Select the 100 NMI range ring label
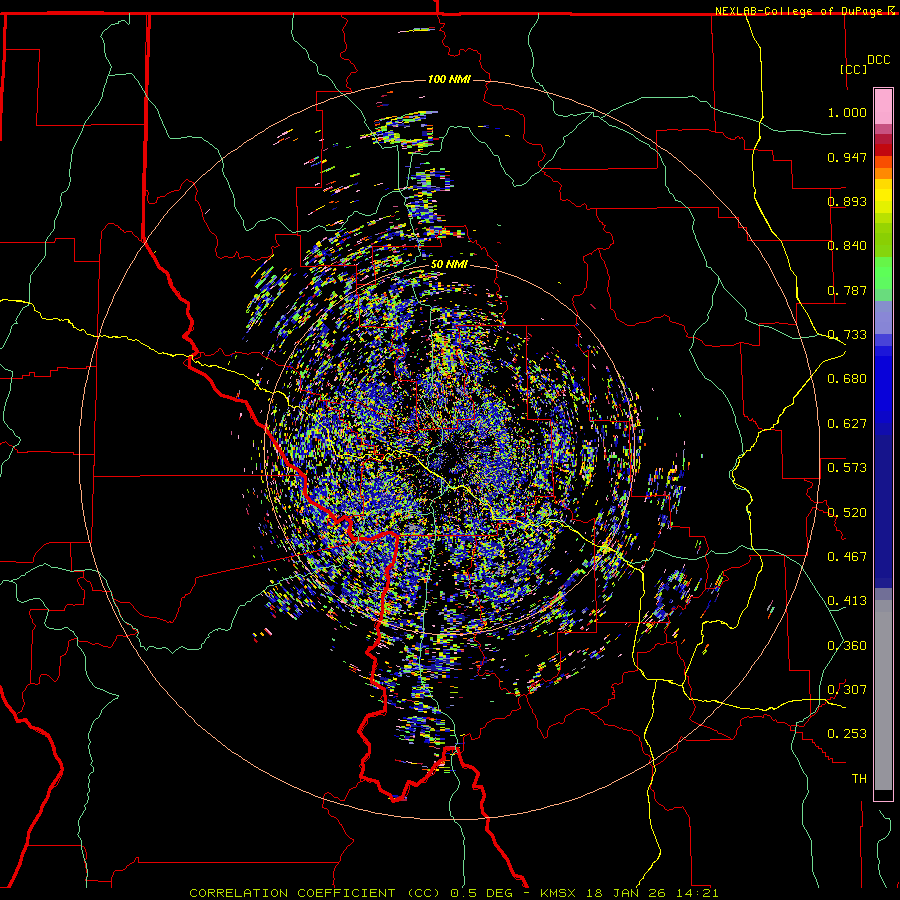Image resolution: width=900 pixels, height=900 pixels. 449,79
